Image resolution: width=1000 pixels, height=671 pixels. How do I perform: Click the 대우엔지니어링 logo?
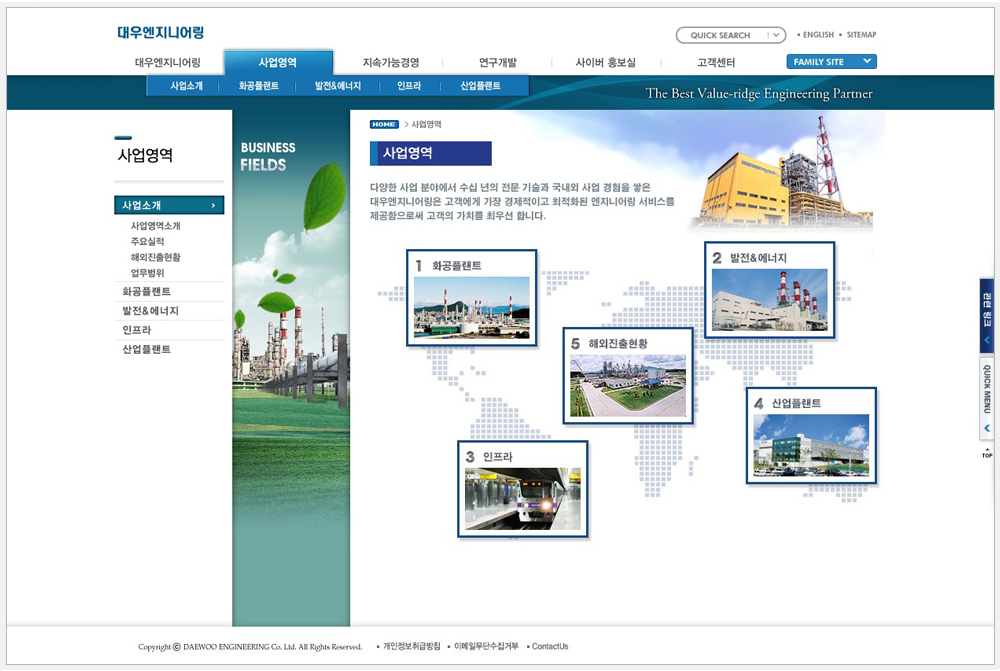tap(160, 33)
